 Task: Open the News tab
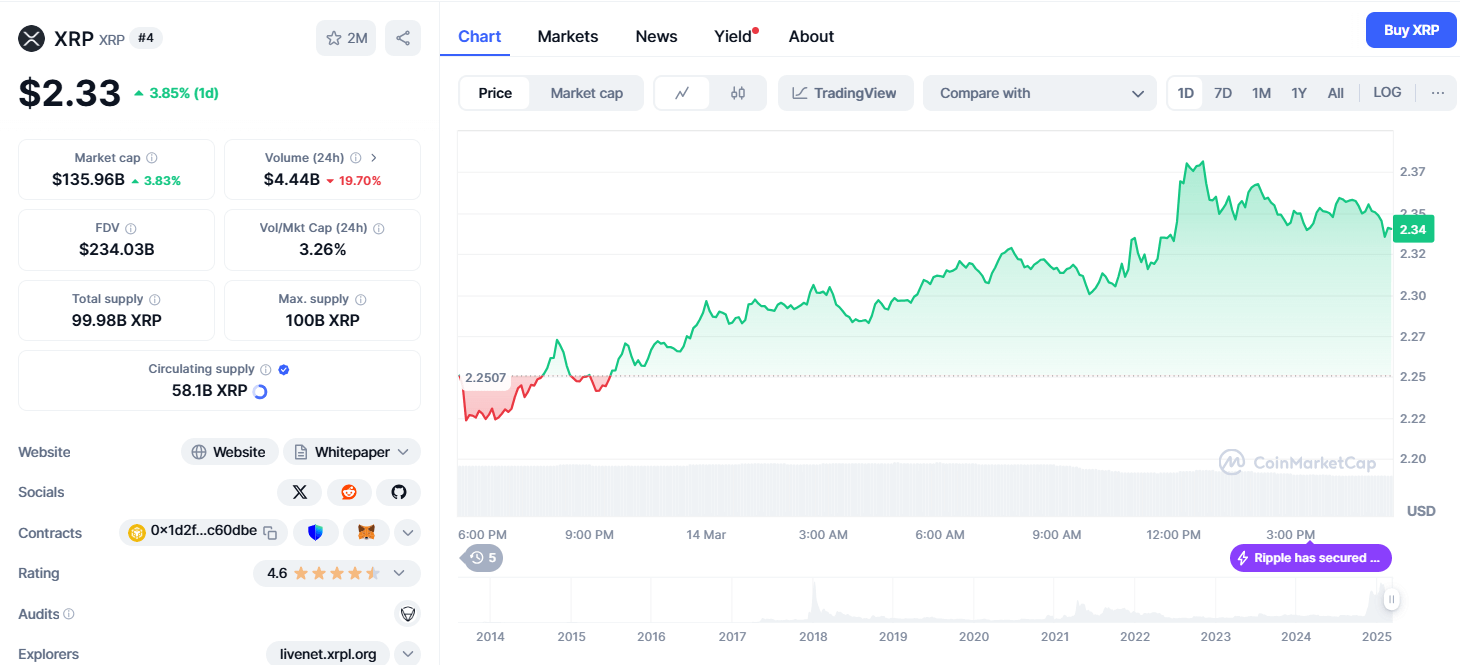click(656, 36)
